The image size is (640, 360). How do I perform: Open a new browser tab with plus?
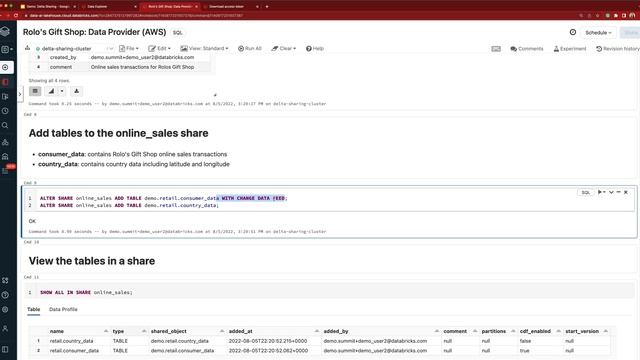pos(267,7)
